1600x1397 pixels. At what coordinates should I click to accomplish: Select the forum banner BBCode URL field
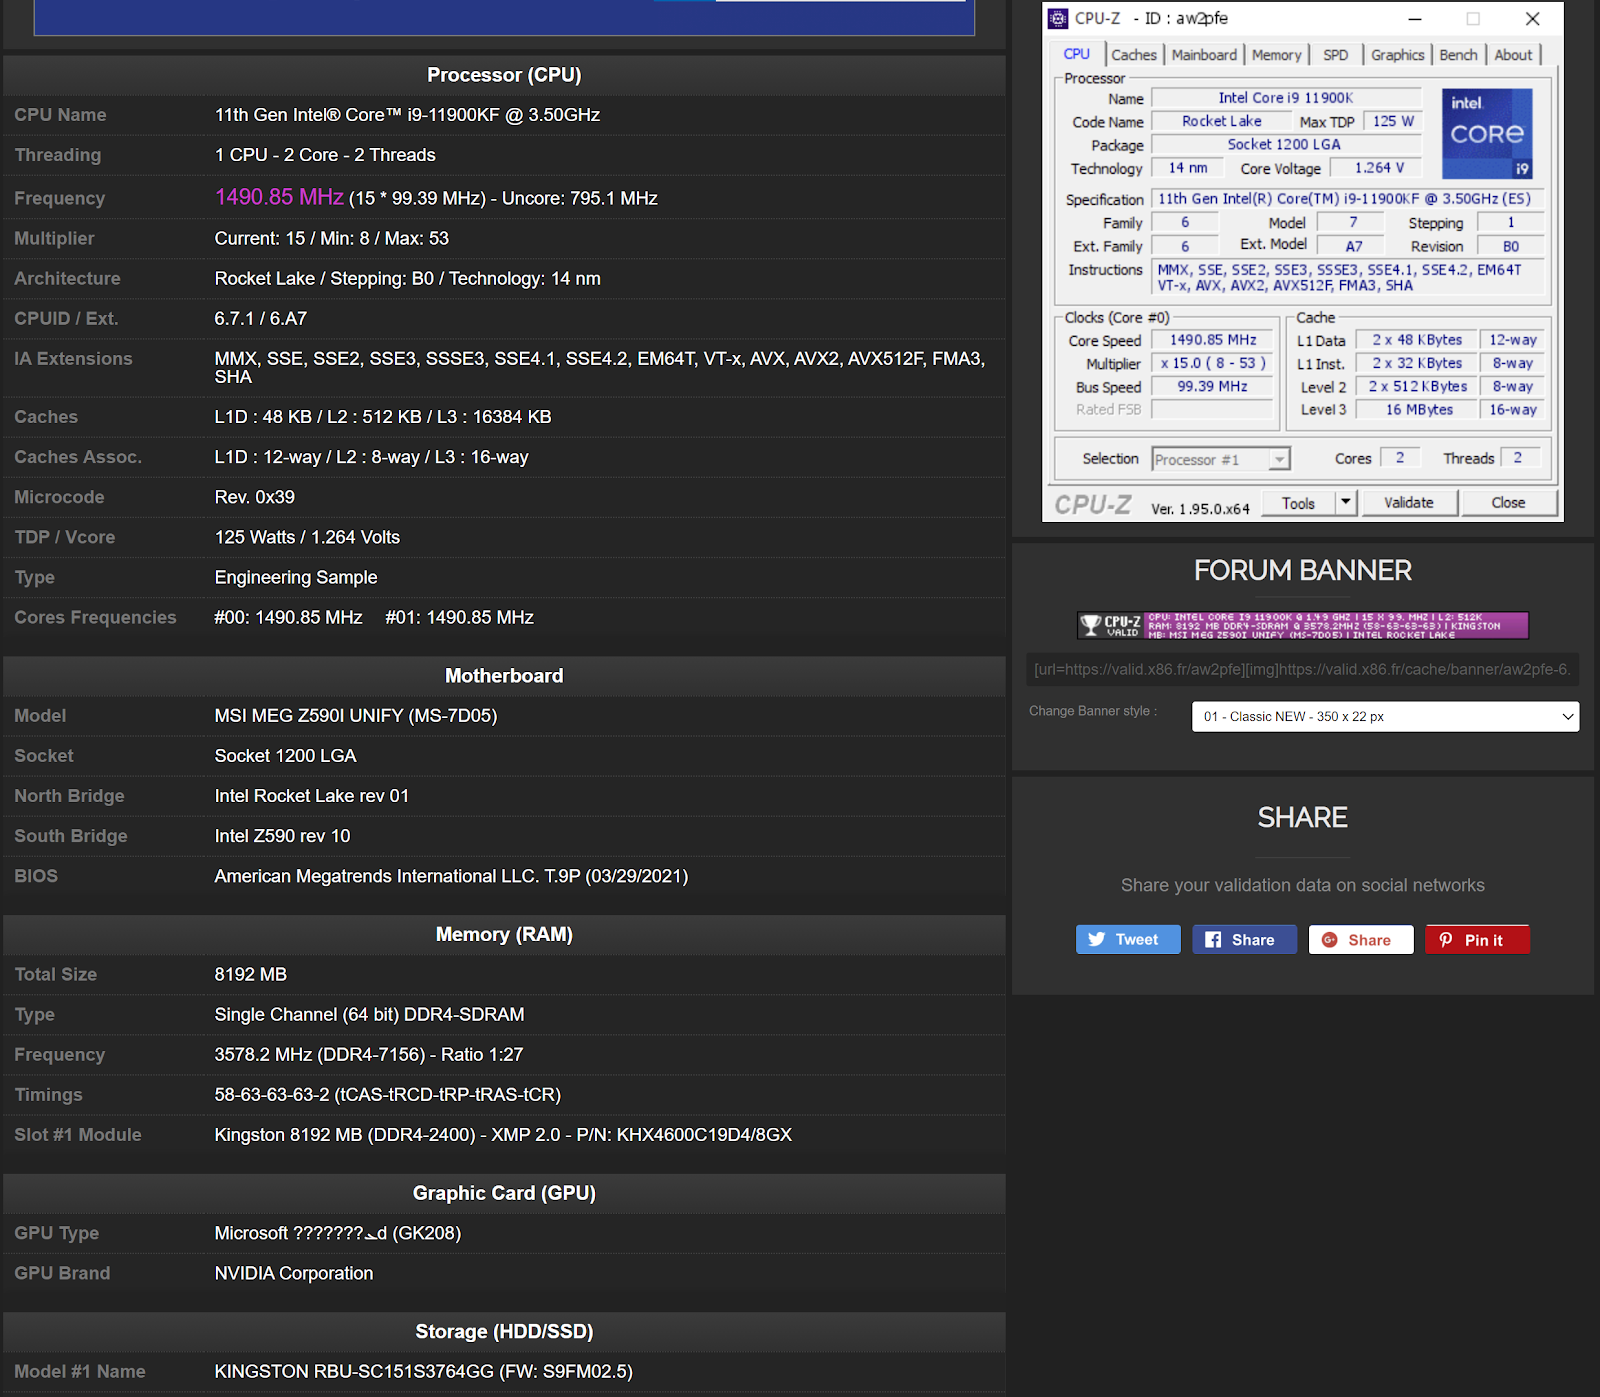click(1302, 669)
